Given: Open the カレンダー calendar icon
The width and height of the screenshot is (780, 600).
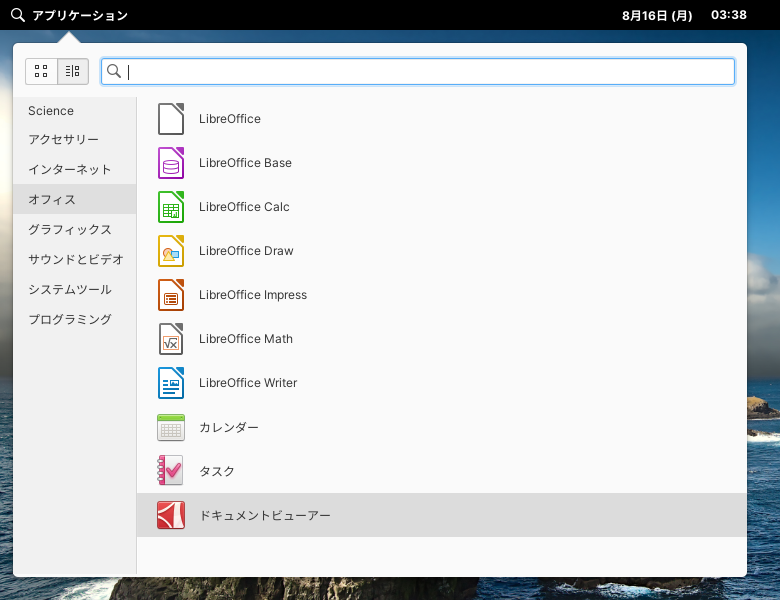Looking at the screenshot, I should coord(171,427).
